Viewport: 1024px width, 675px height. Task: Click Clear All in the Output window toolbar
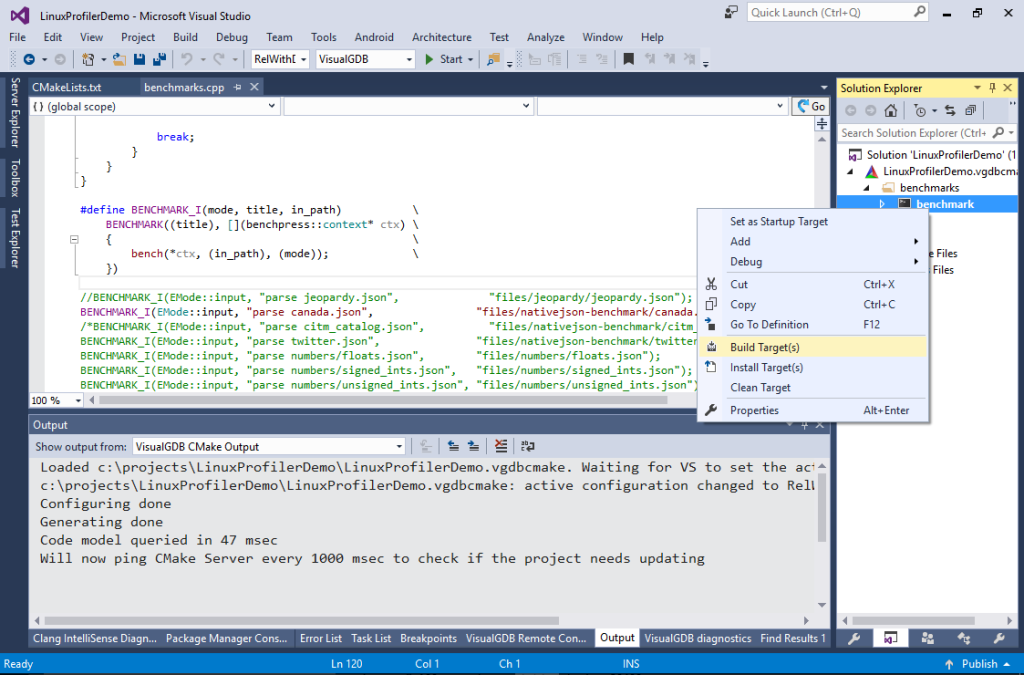tap(500, 446)
